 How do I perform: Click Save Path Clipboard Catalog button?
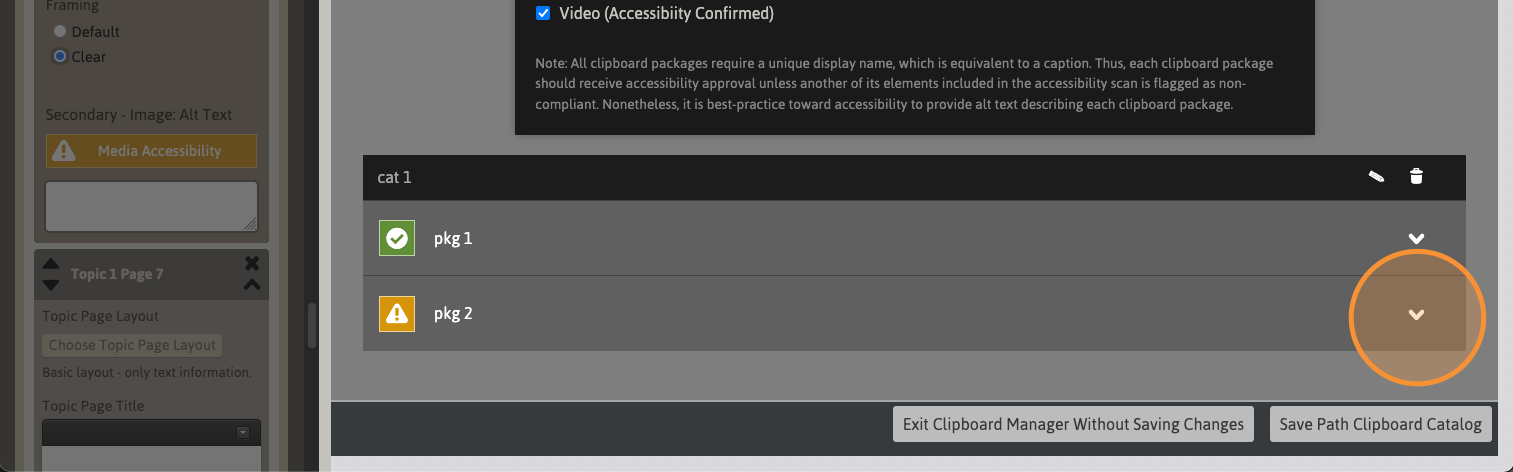tap(1380, 424)
